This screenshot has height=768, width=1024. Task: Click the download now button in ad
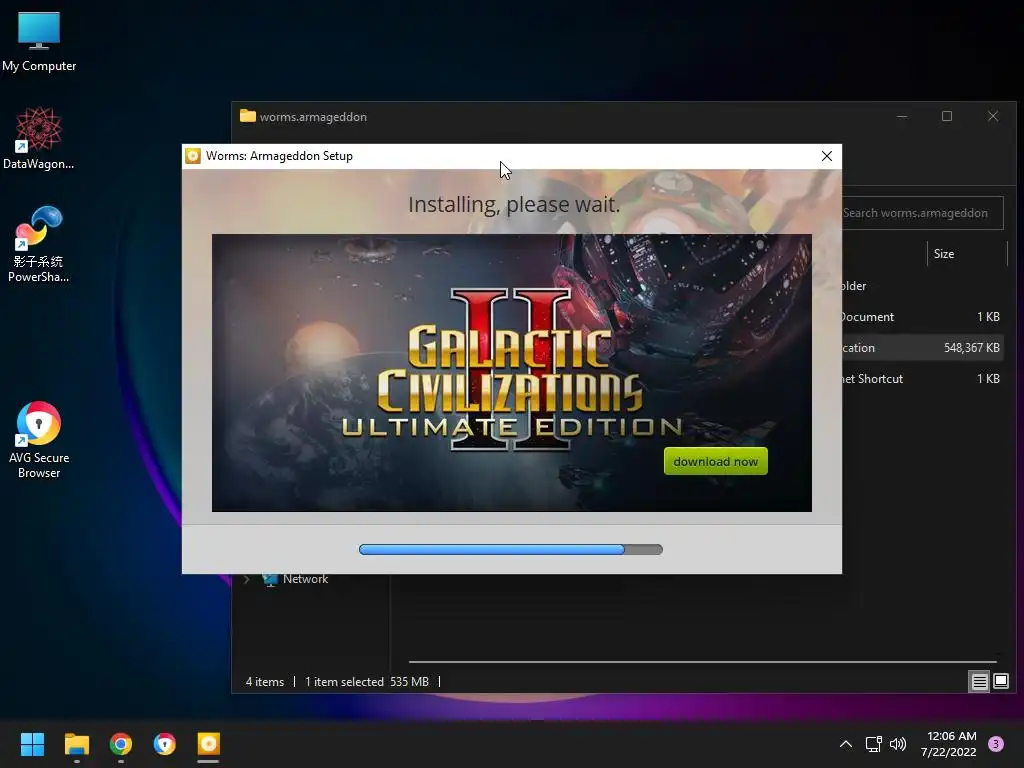(715, 461)
